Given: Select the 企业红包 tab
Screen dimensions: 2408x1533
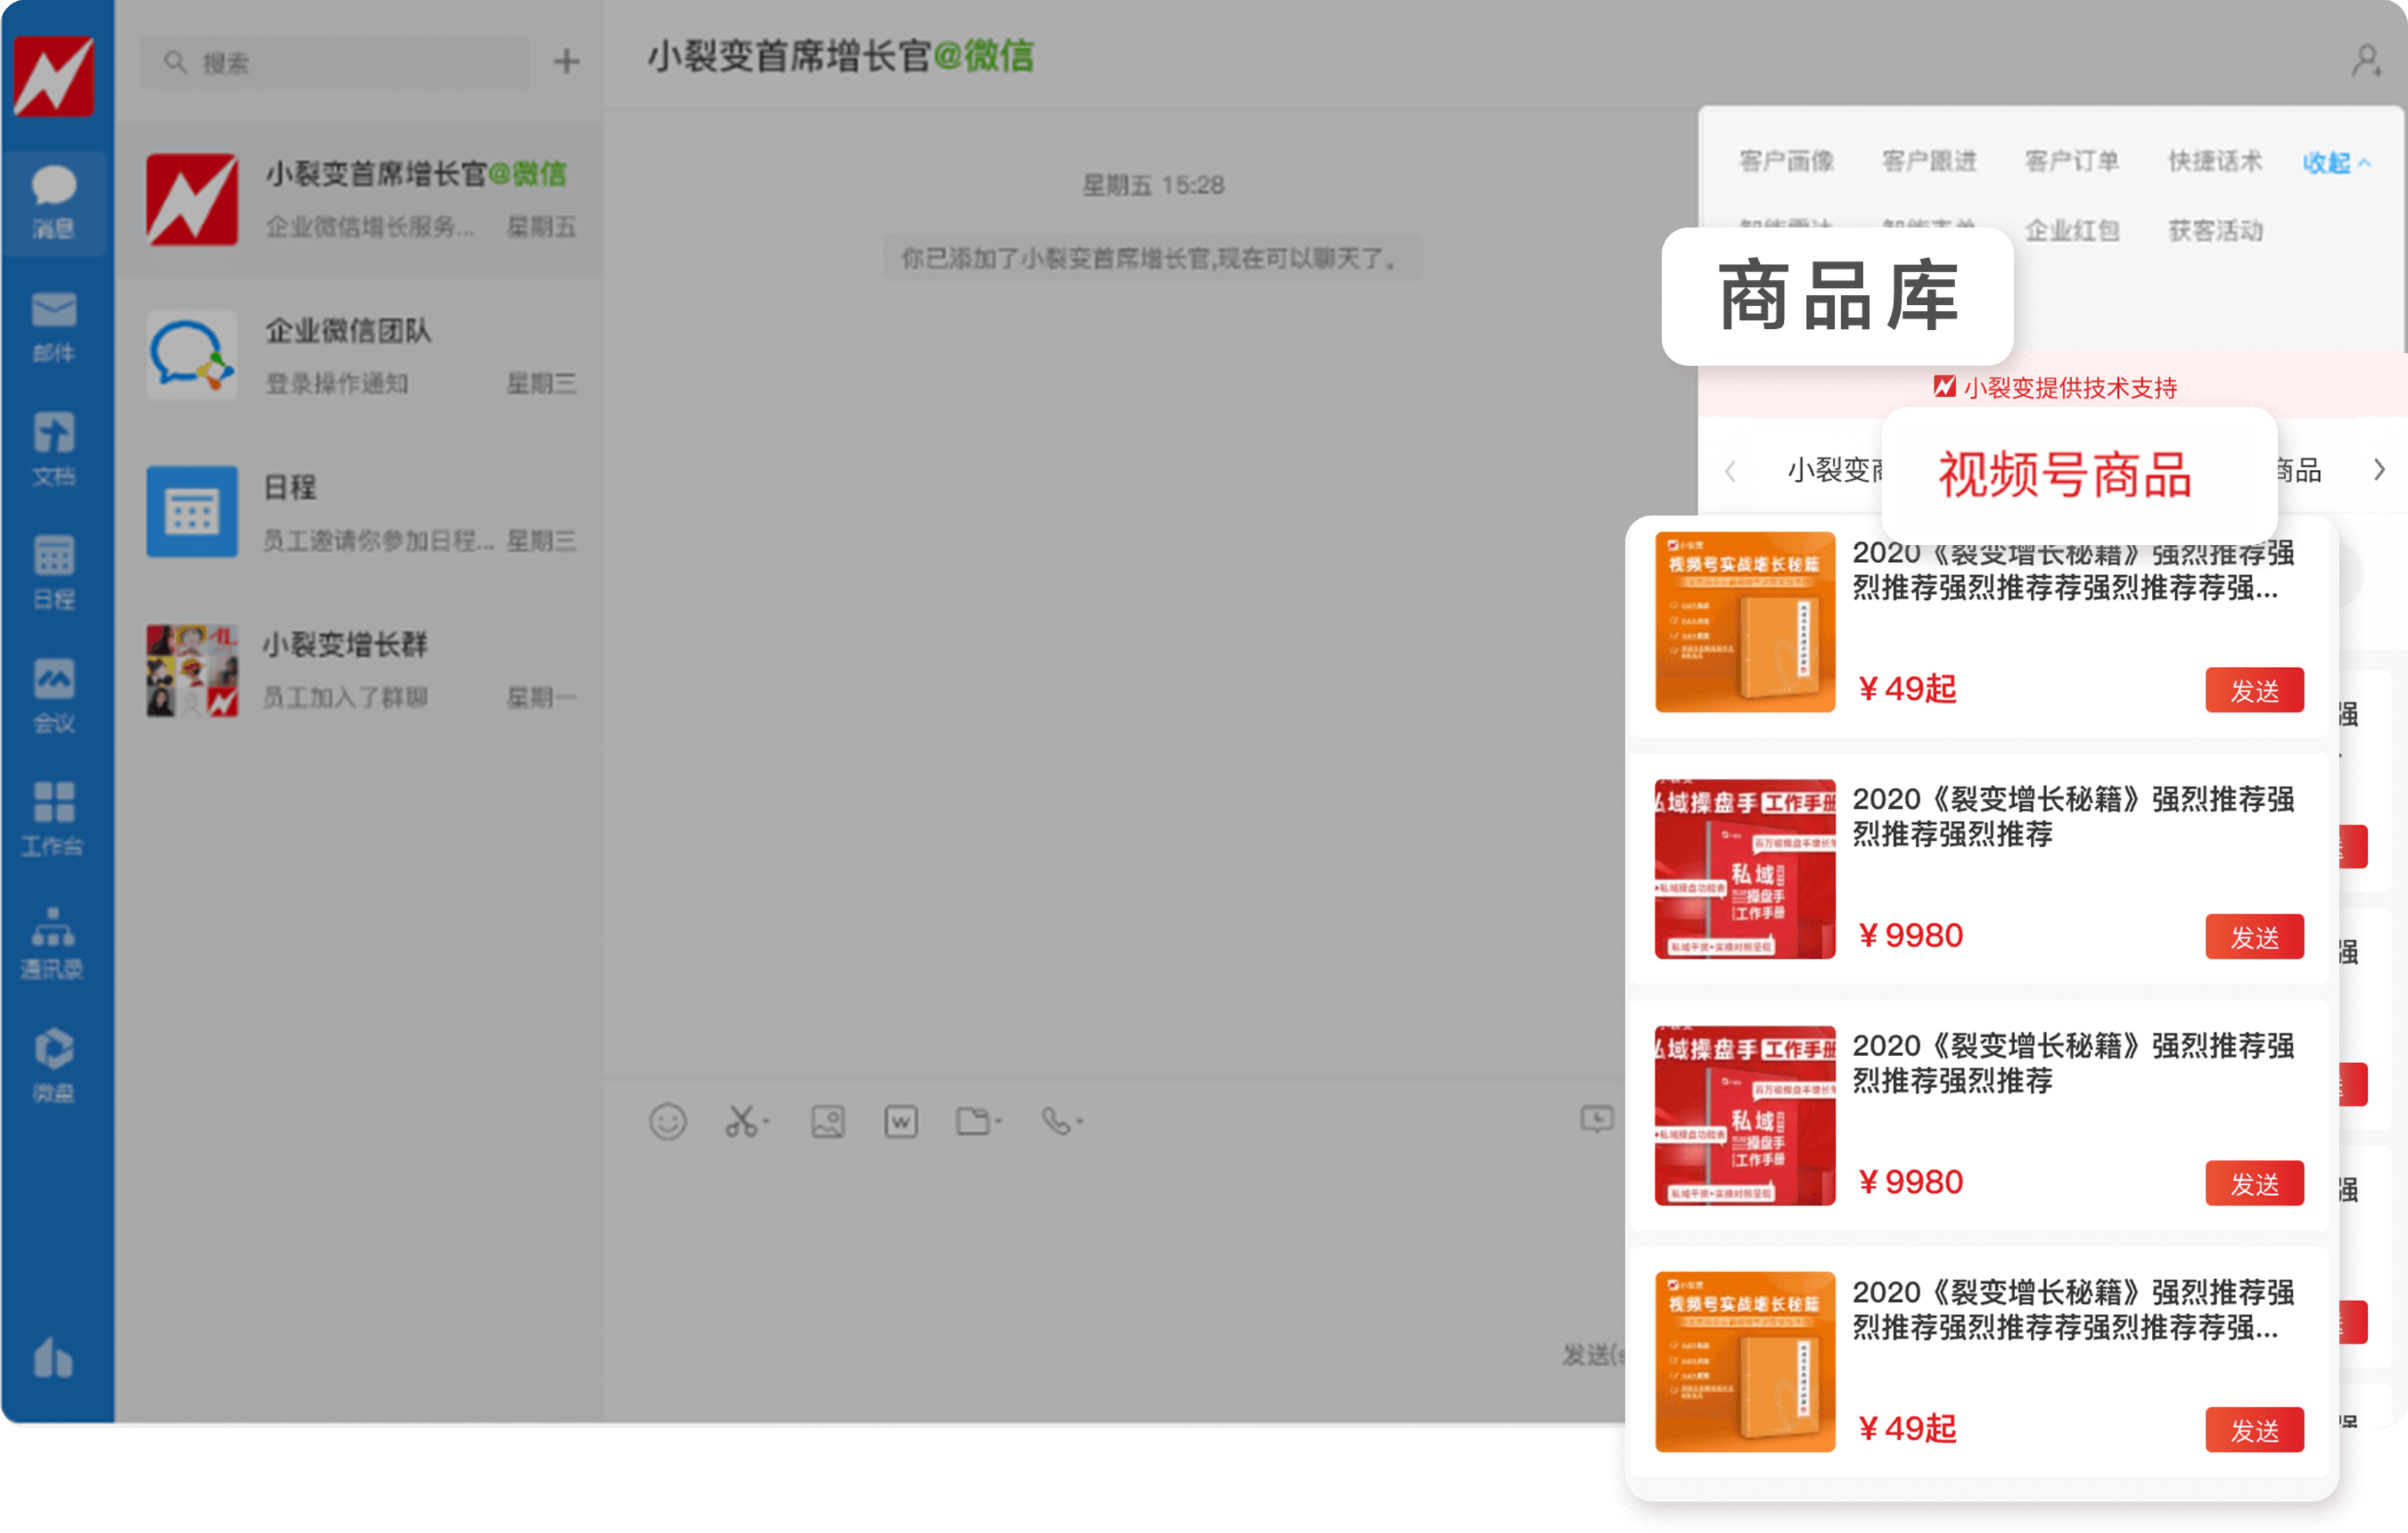Looking at the screenshot, I should 2072,231.
